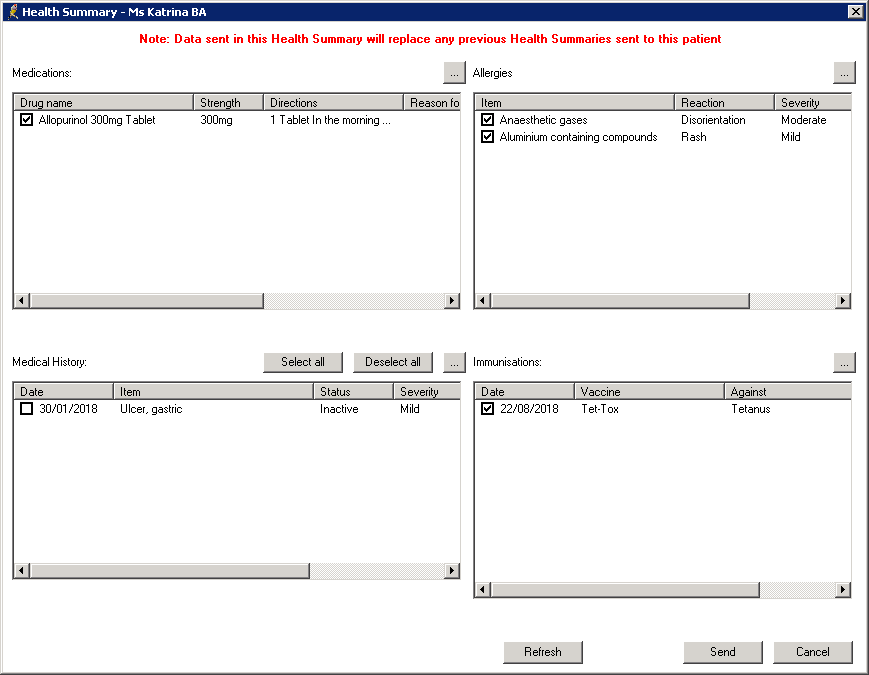Click the Disorientation reaction cell

click(x=713, y=120)
